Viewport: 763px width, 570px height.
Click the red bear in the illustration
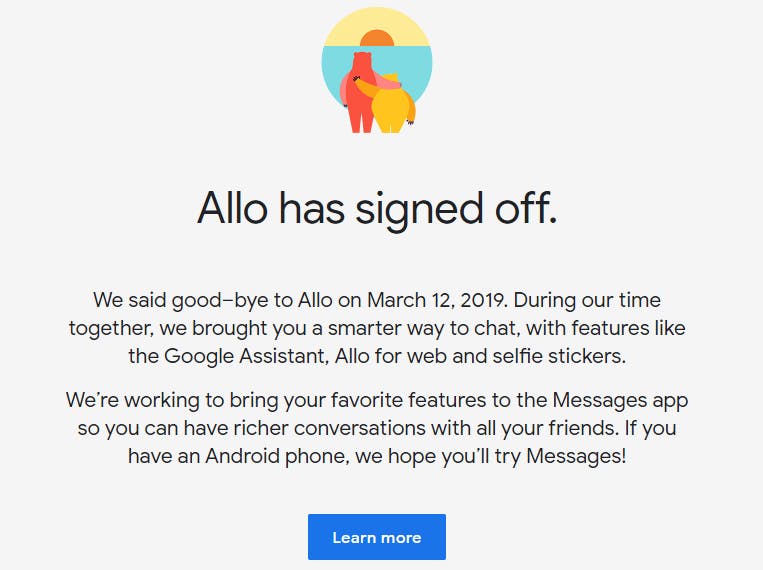(x=360, y=92)
